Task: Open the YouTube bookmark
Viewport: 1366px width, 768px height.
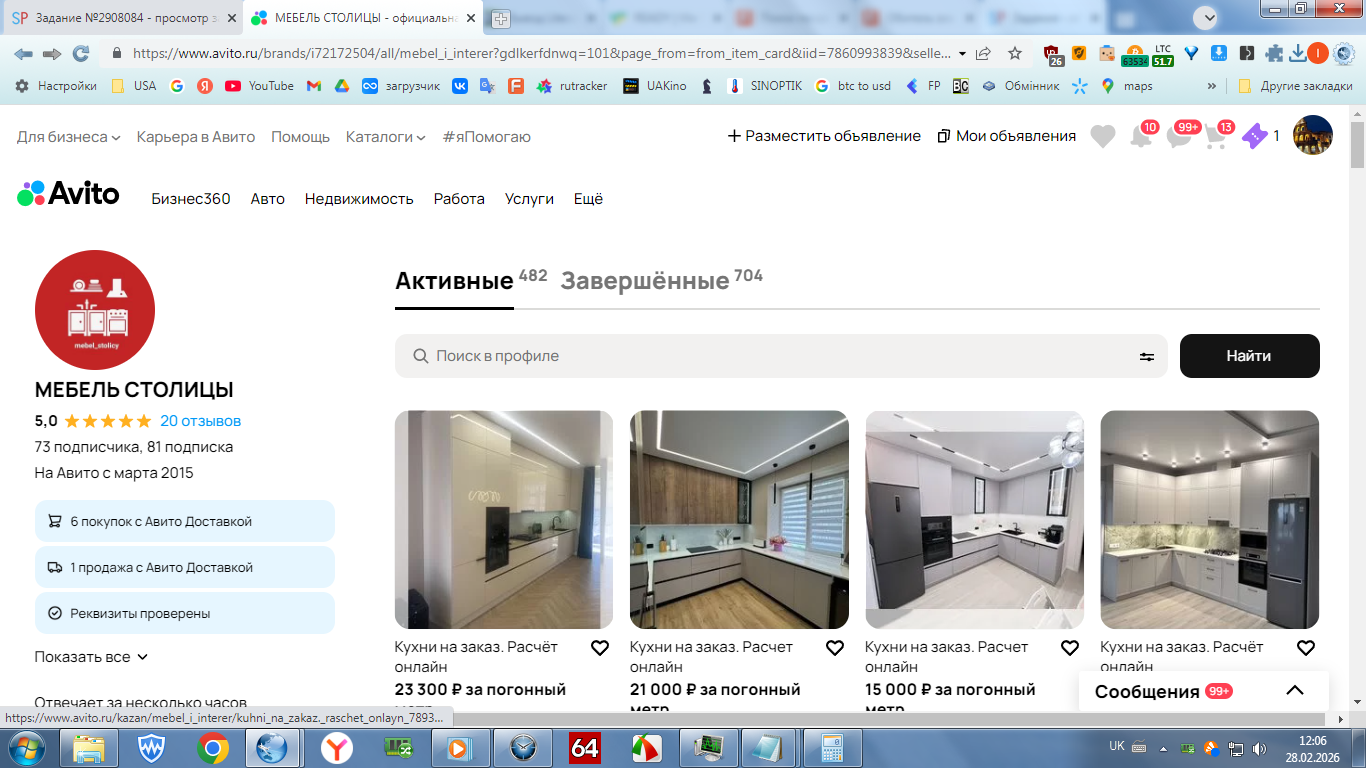Action: [260, 86]
